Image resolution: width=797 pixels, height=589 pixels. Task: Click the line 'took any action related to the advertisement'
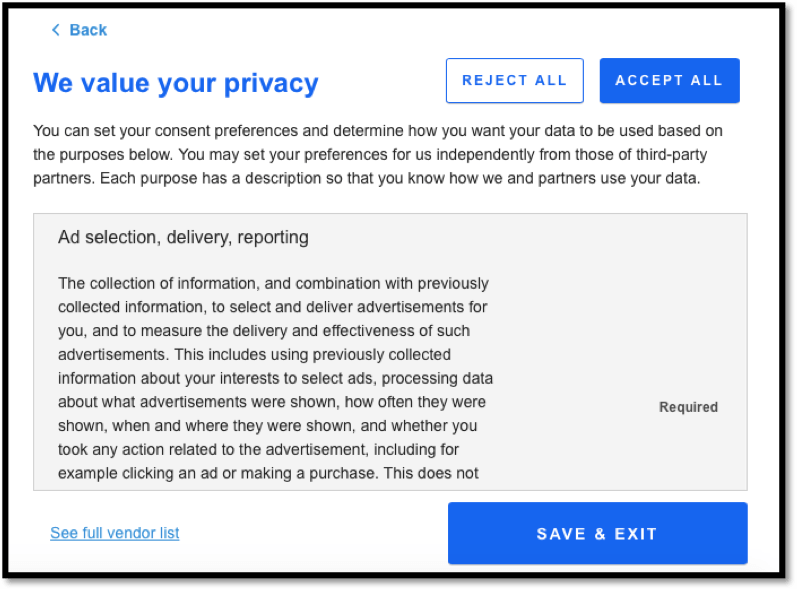259,450
